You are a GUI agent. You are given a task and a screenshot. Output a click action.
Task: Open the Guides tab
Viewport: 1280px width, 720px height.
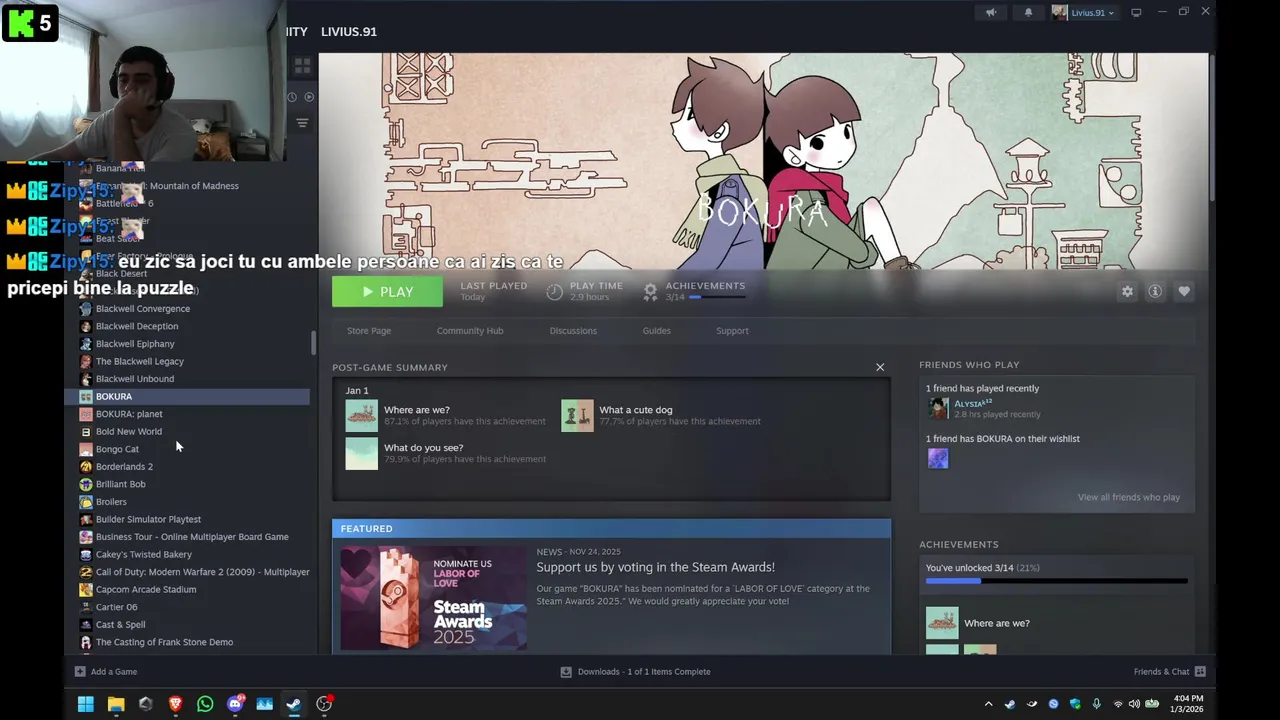(656, 331)
